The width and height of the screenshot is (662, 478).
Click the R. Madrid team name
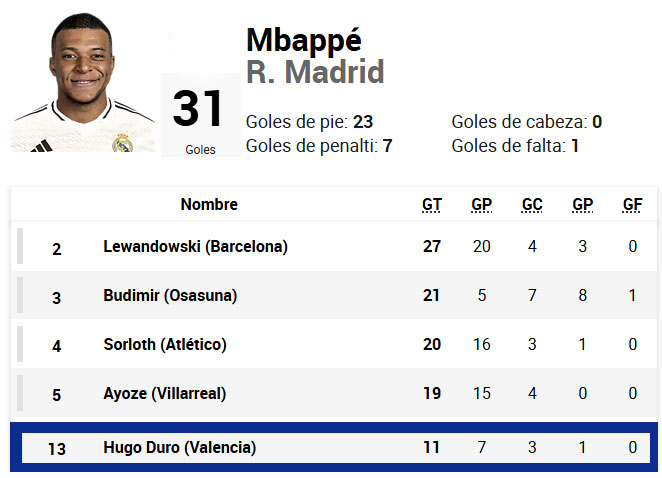315,72
